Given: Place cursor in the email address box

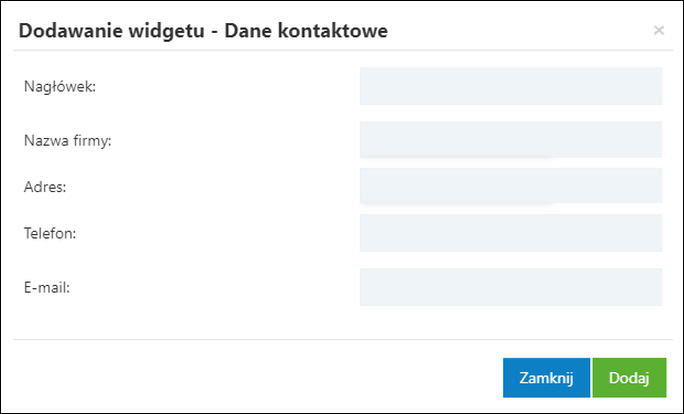Looking at the screenshot, I should coord(510,287).
